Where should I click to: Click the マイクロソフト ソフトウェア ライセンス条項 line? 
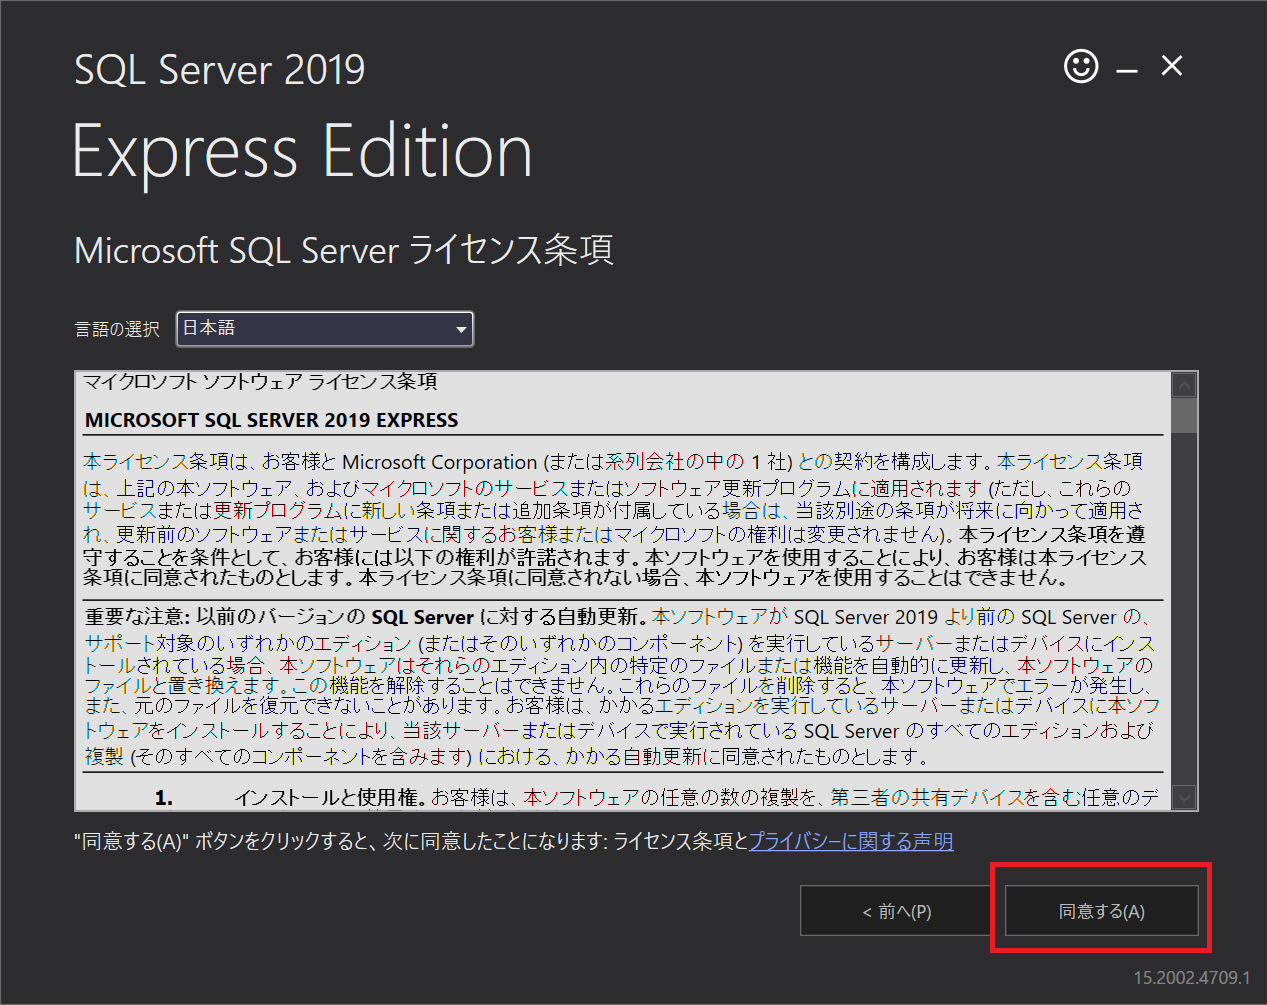[x=260, y=382]
